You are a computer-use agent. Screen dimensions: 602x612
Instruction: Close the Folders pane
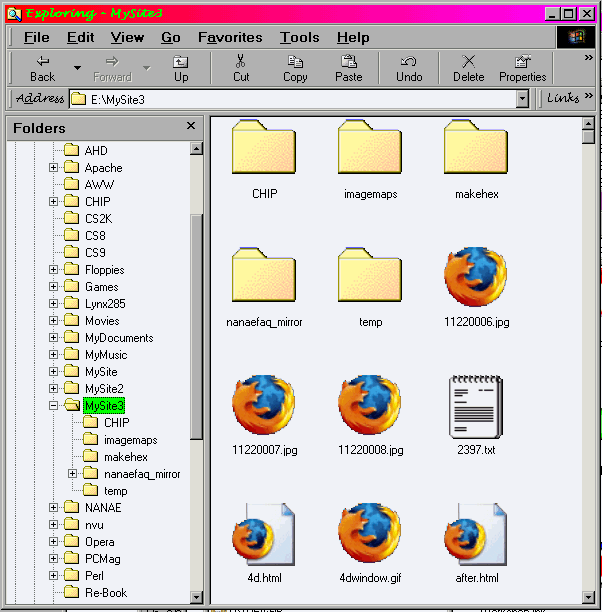[191, 126]
